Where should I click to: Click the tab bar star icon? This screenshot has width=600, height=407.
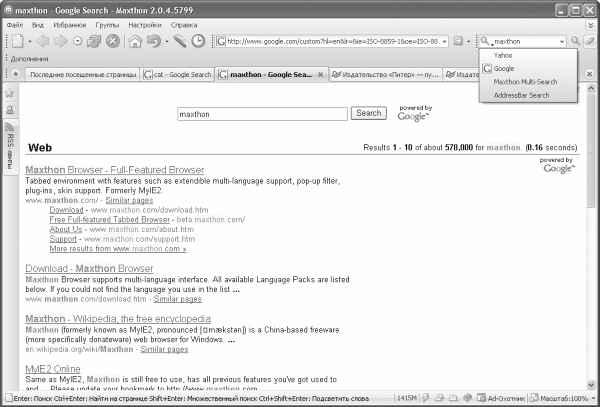[x=15, y=74]
